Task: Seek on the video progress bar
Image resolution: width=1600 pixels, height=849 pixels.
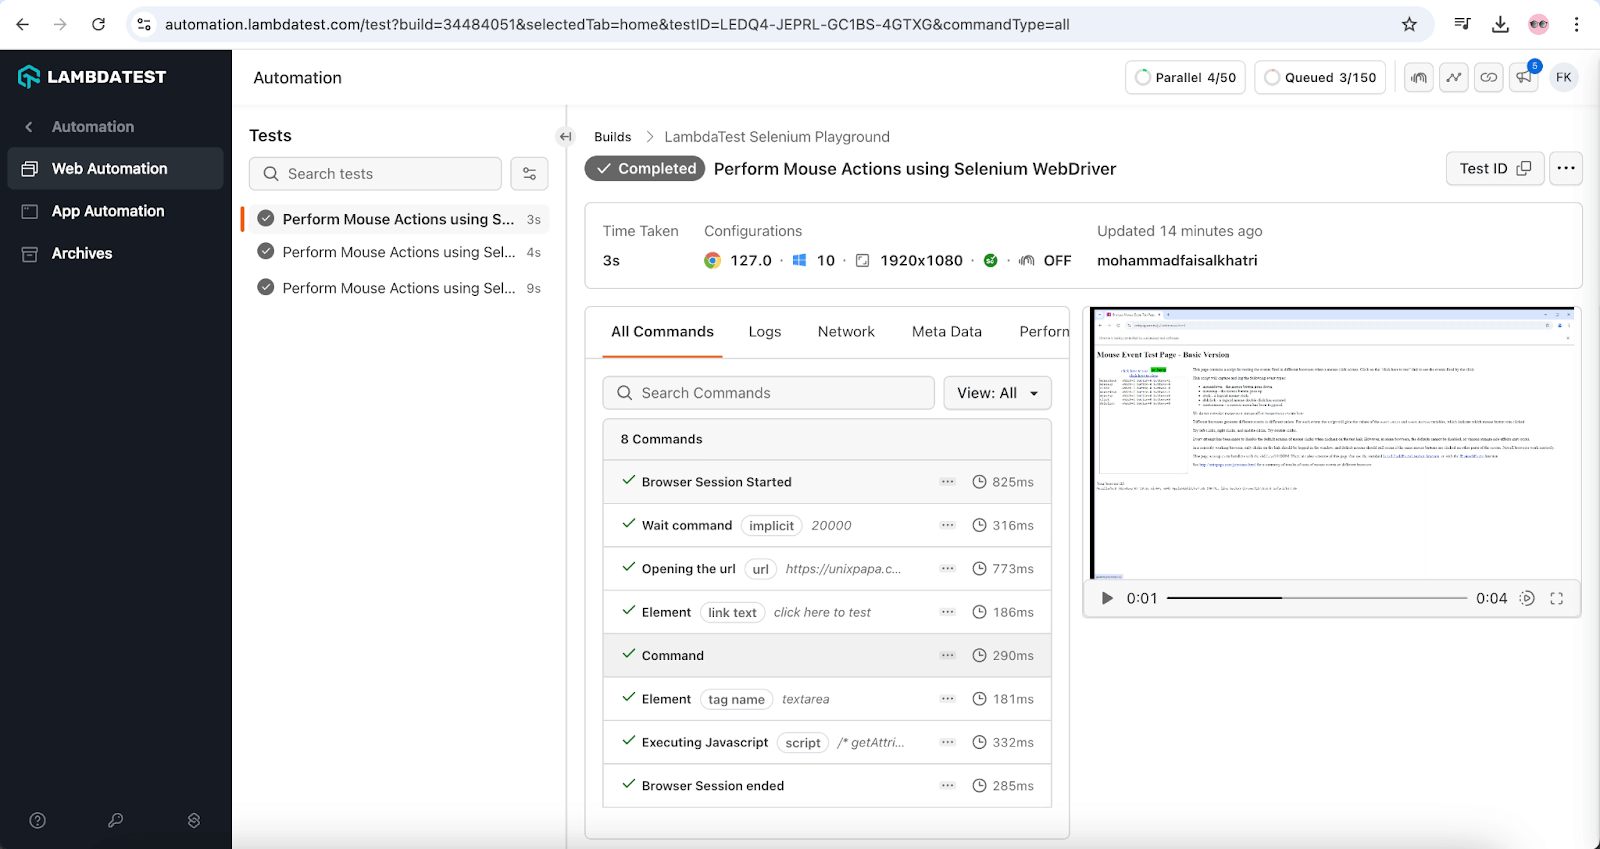Action: coord(1316,599)
